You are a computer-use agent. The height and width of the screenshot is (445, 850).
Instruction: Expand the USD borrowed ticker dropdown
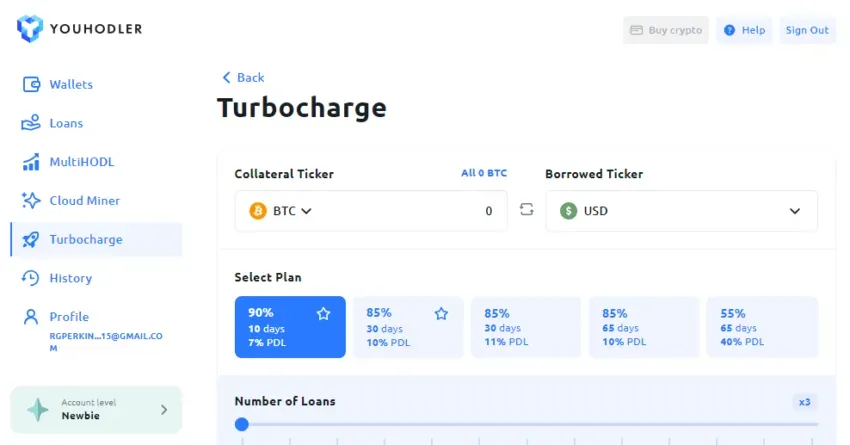click(794, 211)
